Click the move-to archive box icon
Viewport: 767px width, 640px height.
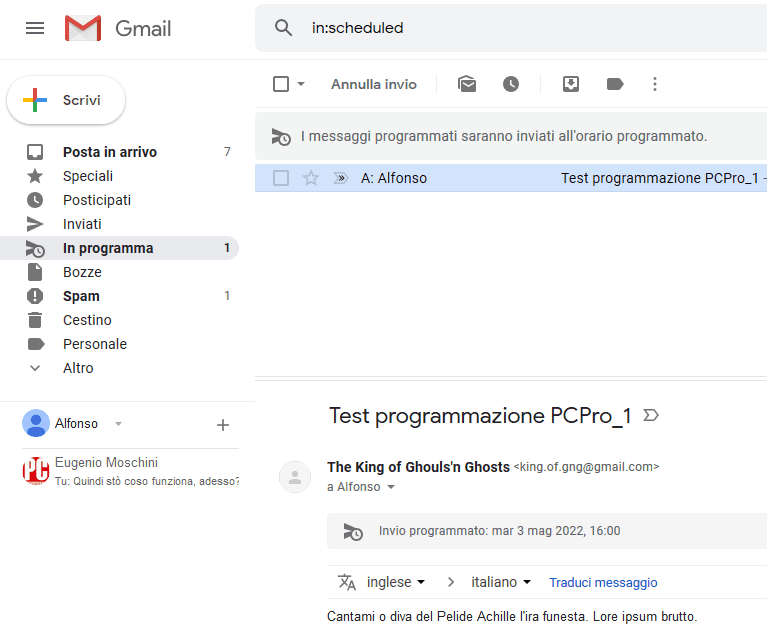pos(571,84)
